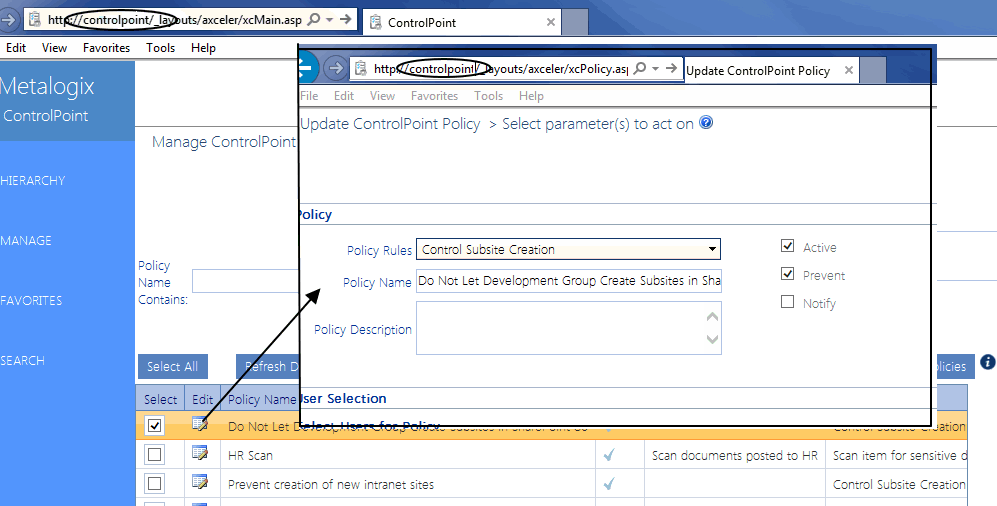The image size is (997, 506).
Task: Open SEARCH in sidebar
Action: pos(22,360)
